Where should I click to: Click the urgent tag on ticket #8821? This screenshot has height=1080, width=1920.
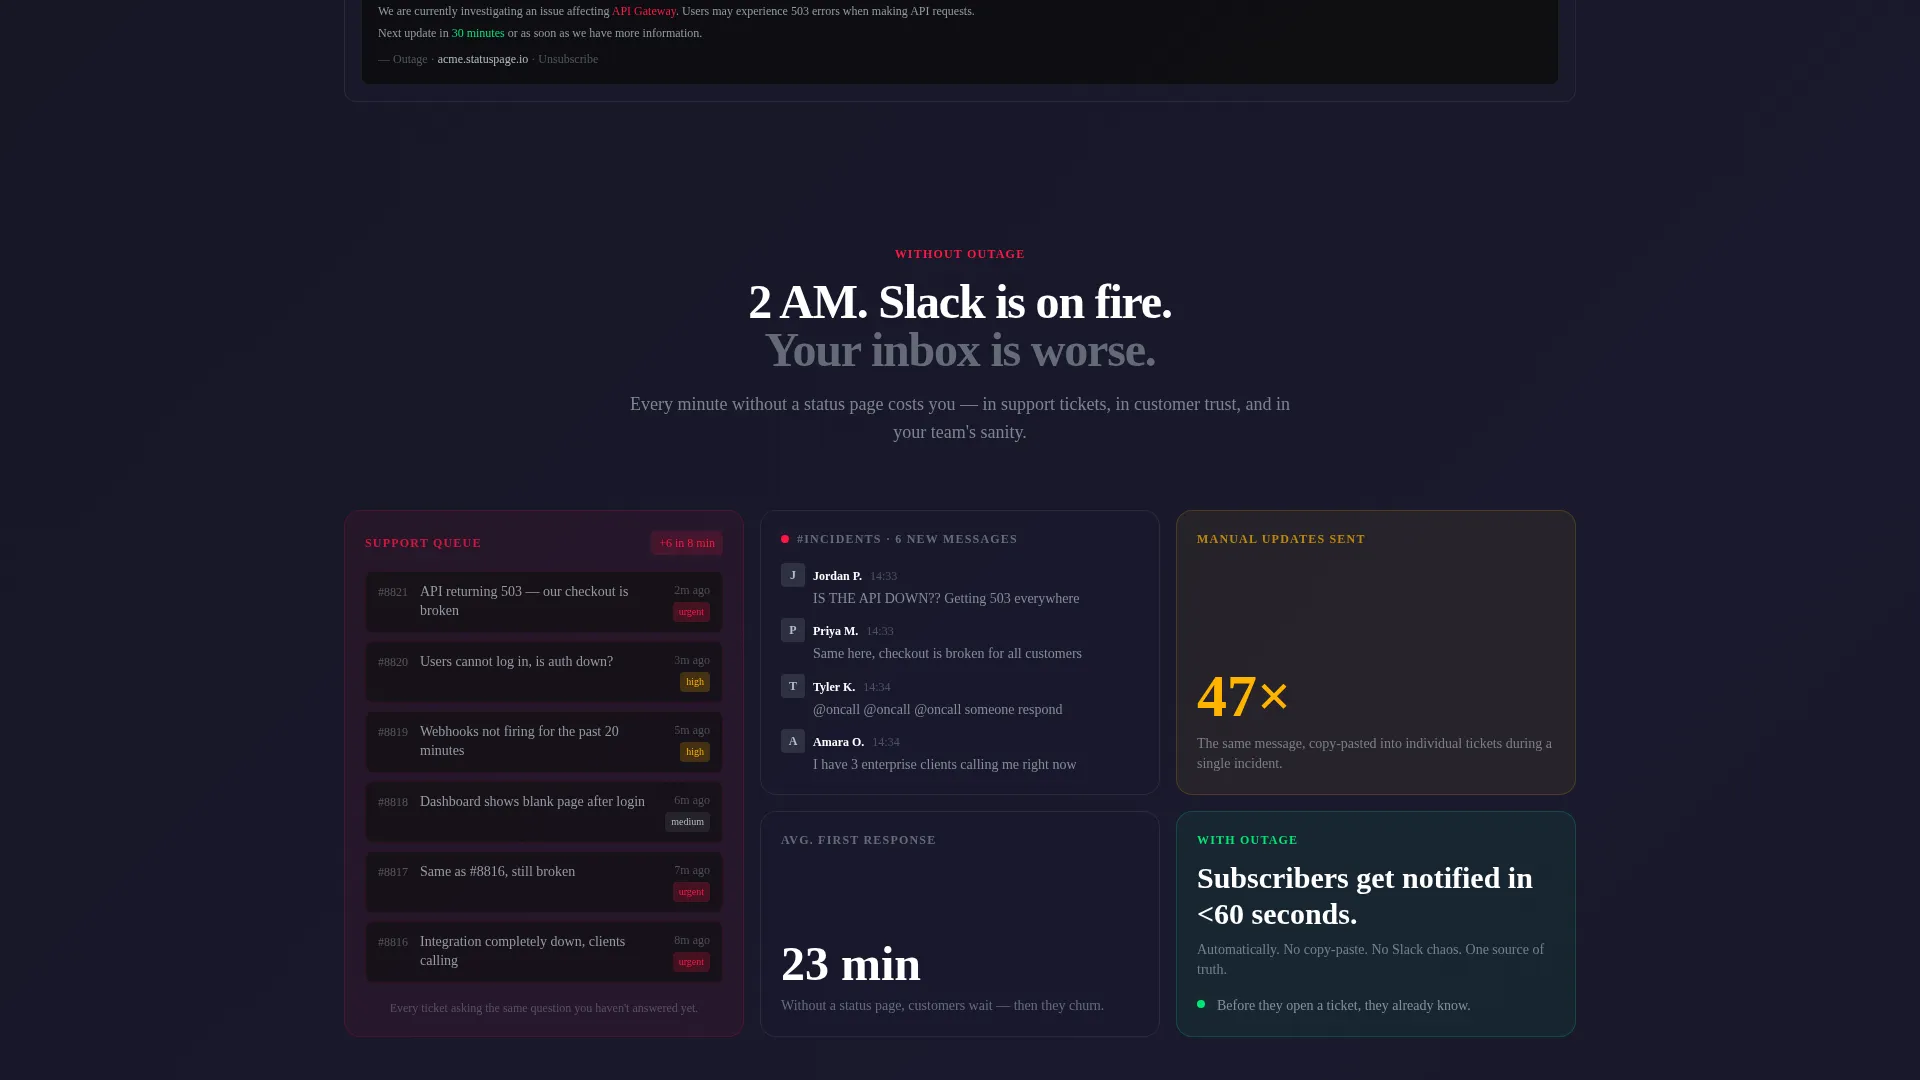coord(691,612)
